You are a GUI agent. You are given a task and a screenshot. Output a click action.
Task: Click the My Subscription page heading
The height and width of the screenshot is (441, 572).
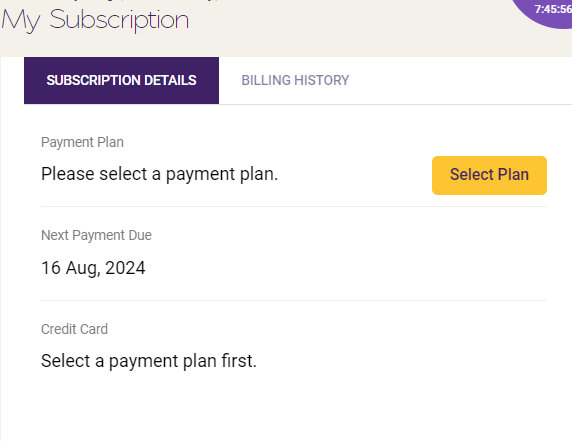click(95, 20)
